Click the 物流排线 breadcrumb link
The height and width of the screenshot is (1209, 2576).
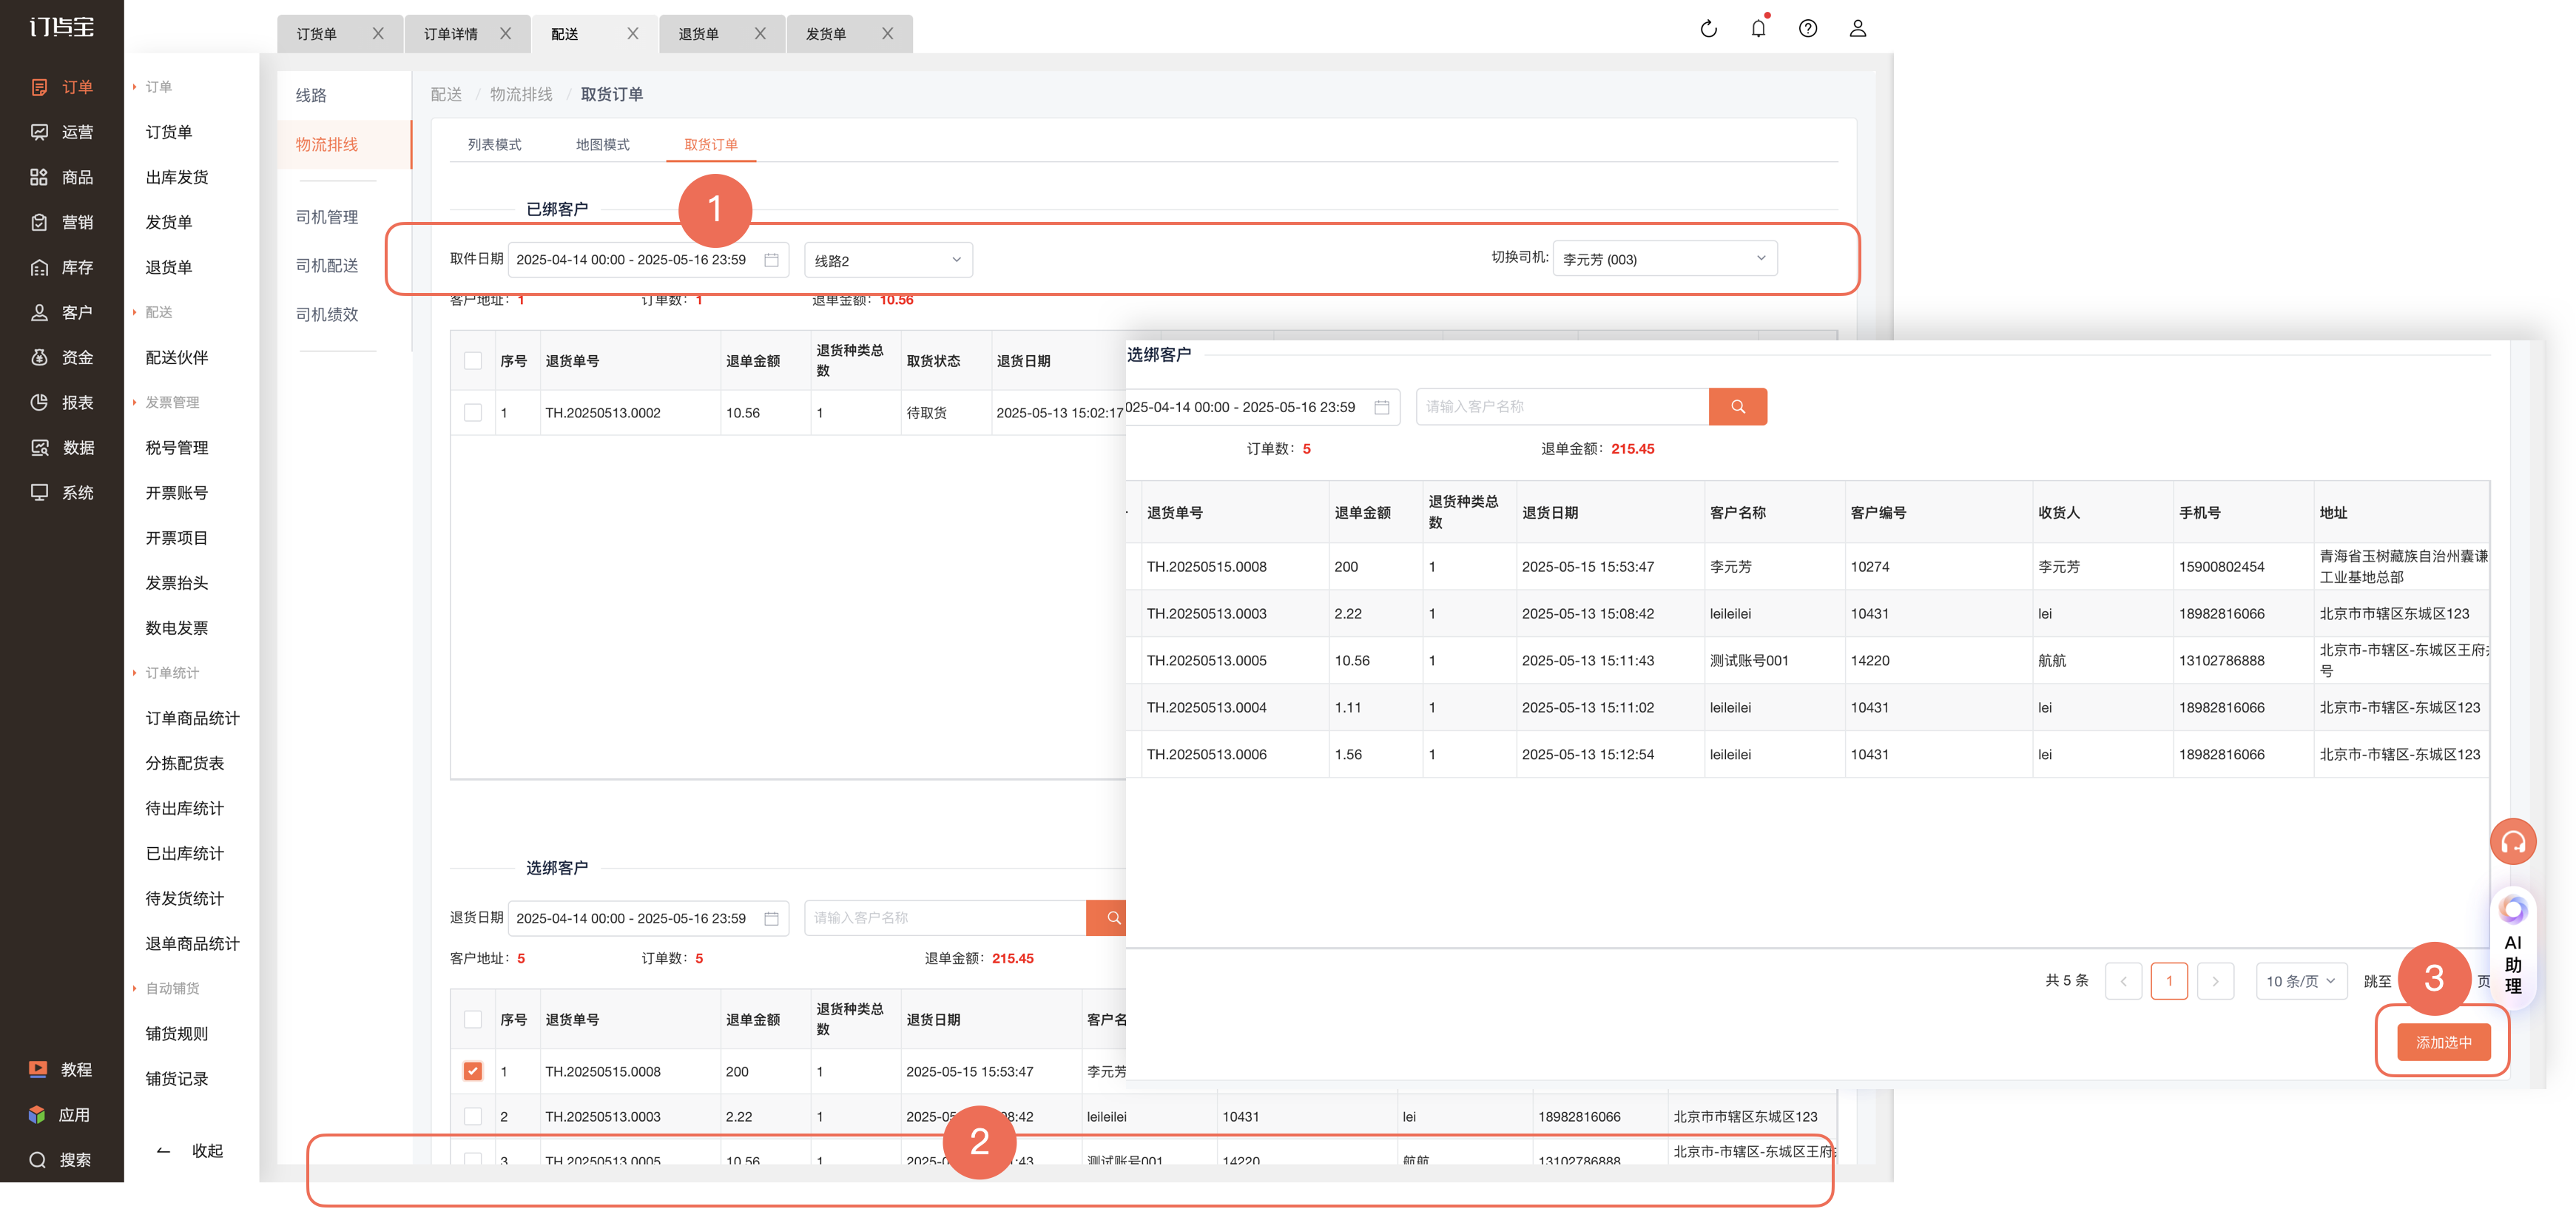pos(520,94)
